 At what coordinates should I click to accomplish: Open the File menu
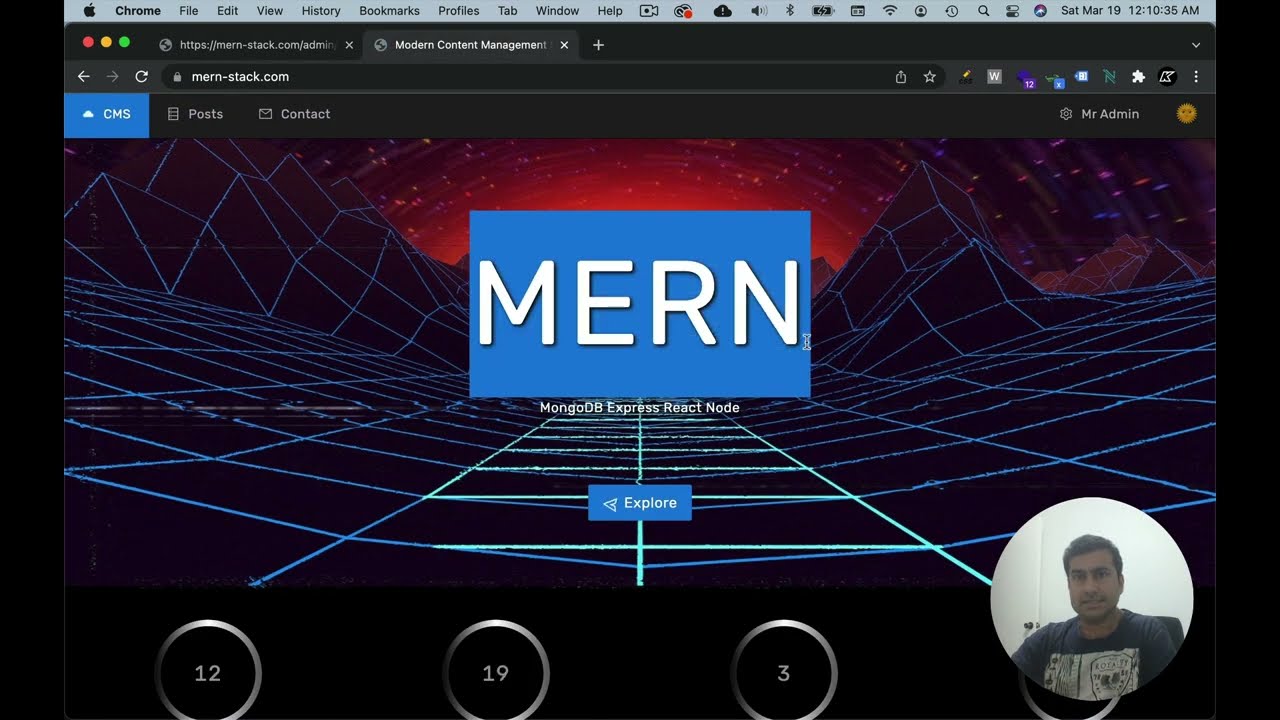[188, 11]
